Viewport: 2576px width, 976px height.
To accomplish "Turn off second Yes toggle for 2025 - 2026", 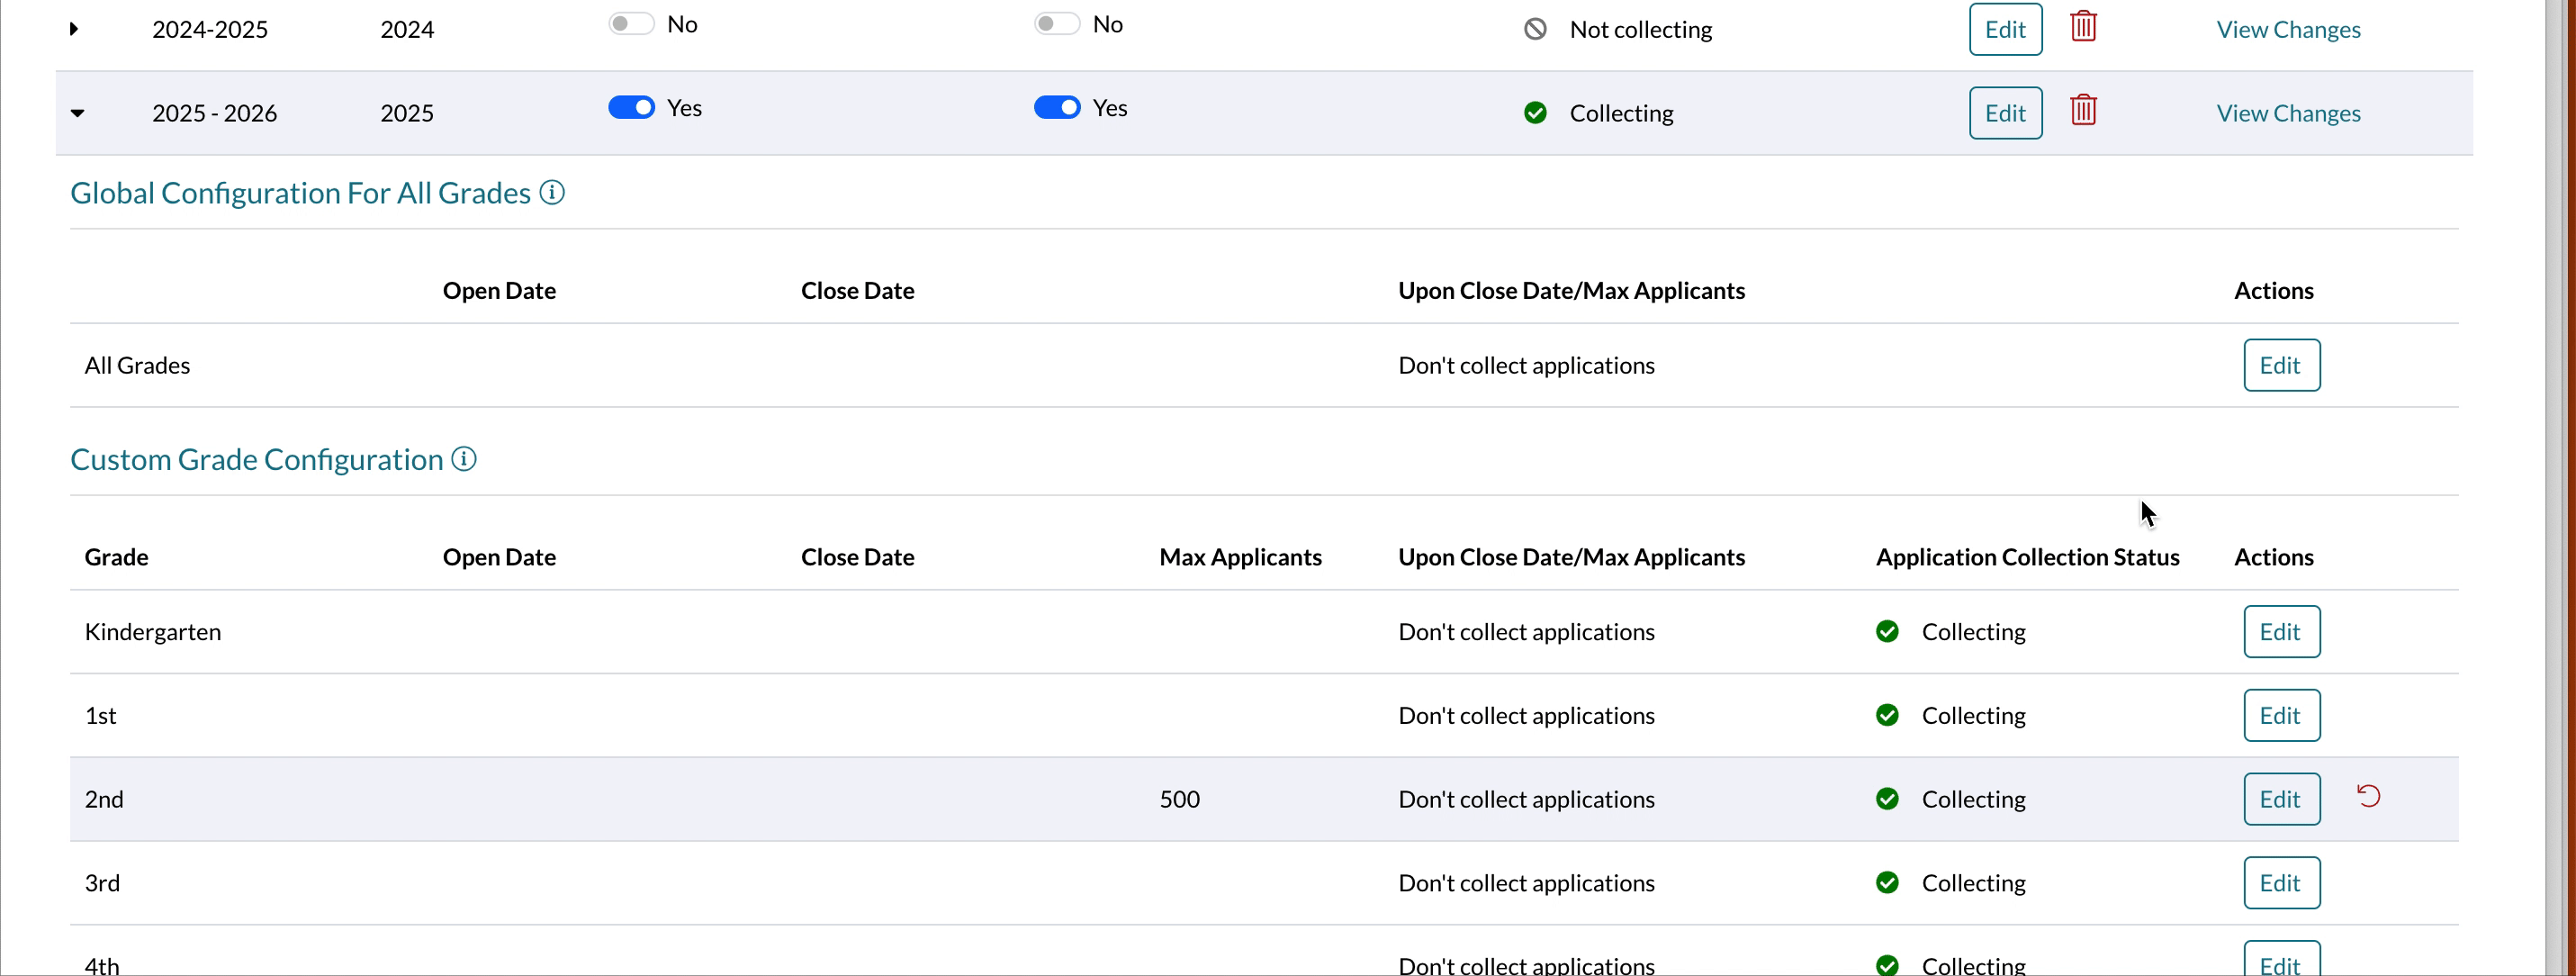I will (x=1056, y=107).
